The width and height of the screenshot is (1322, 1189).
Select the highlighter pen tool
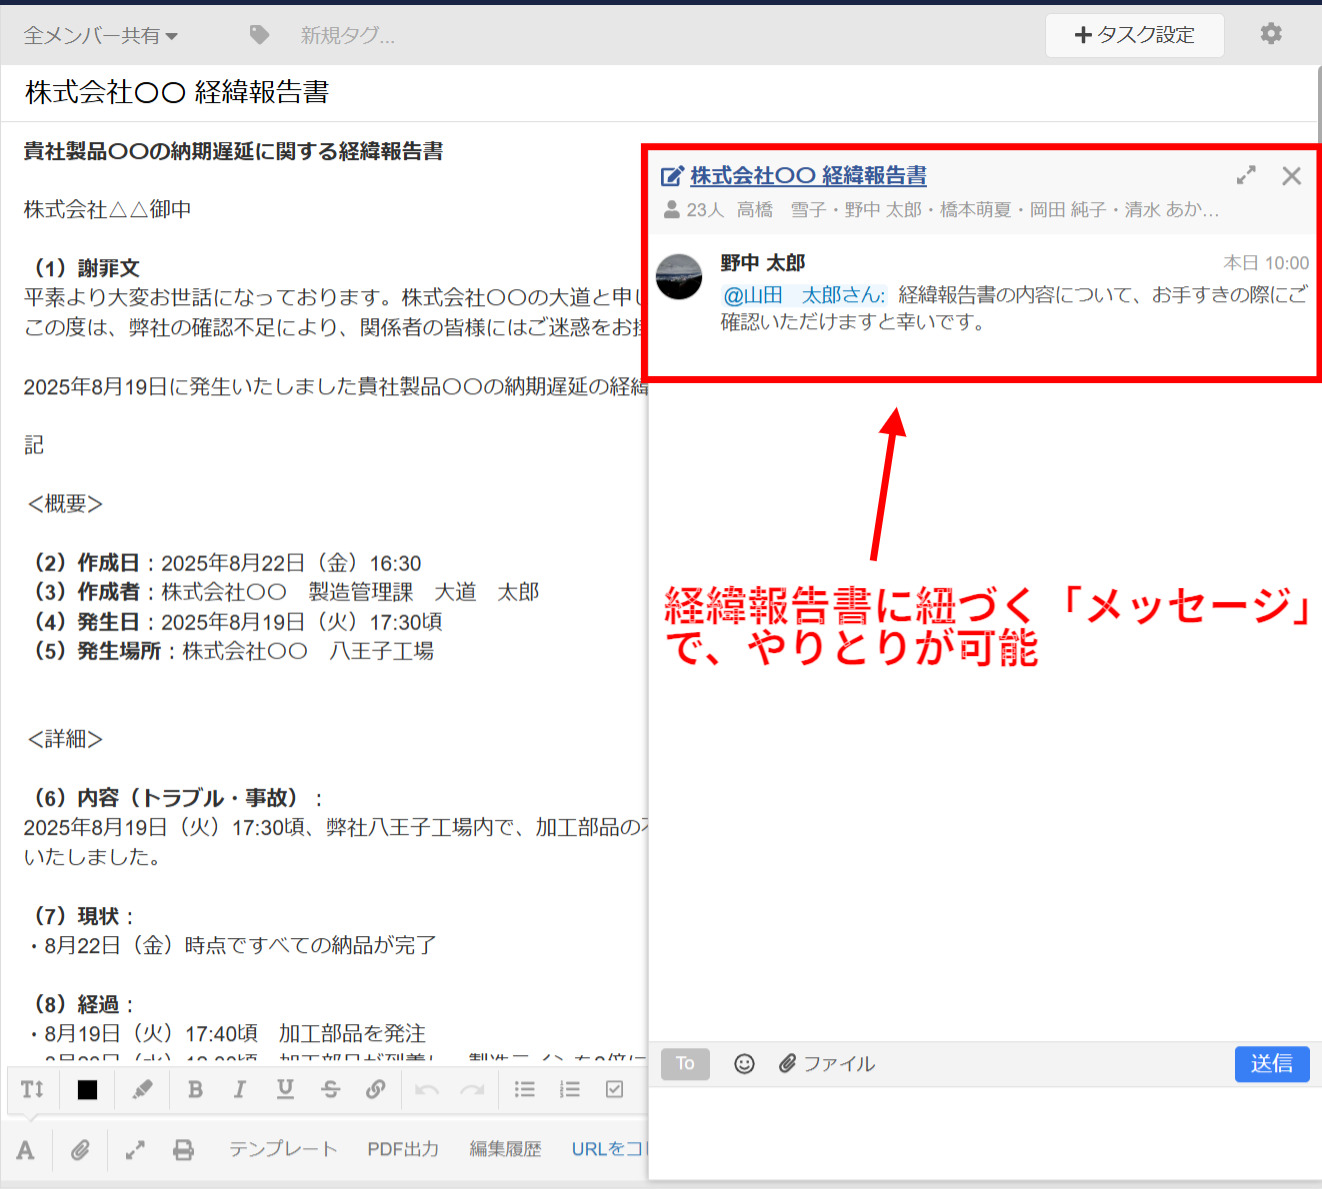point(141,1089)
